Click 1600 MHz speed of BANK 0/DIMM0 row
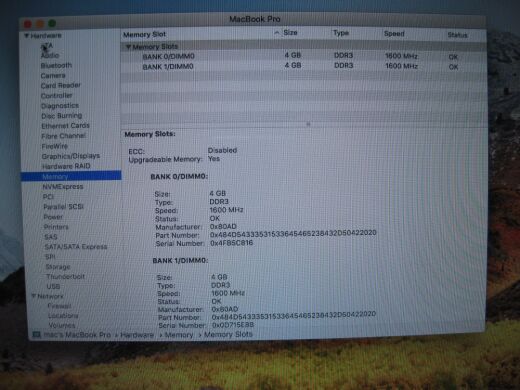 click(x=401, y=56)
